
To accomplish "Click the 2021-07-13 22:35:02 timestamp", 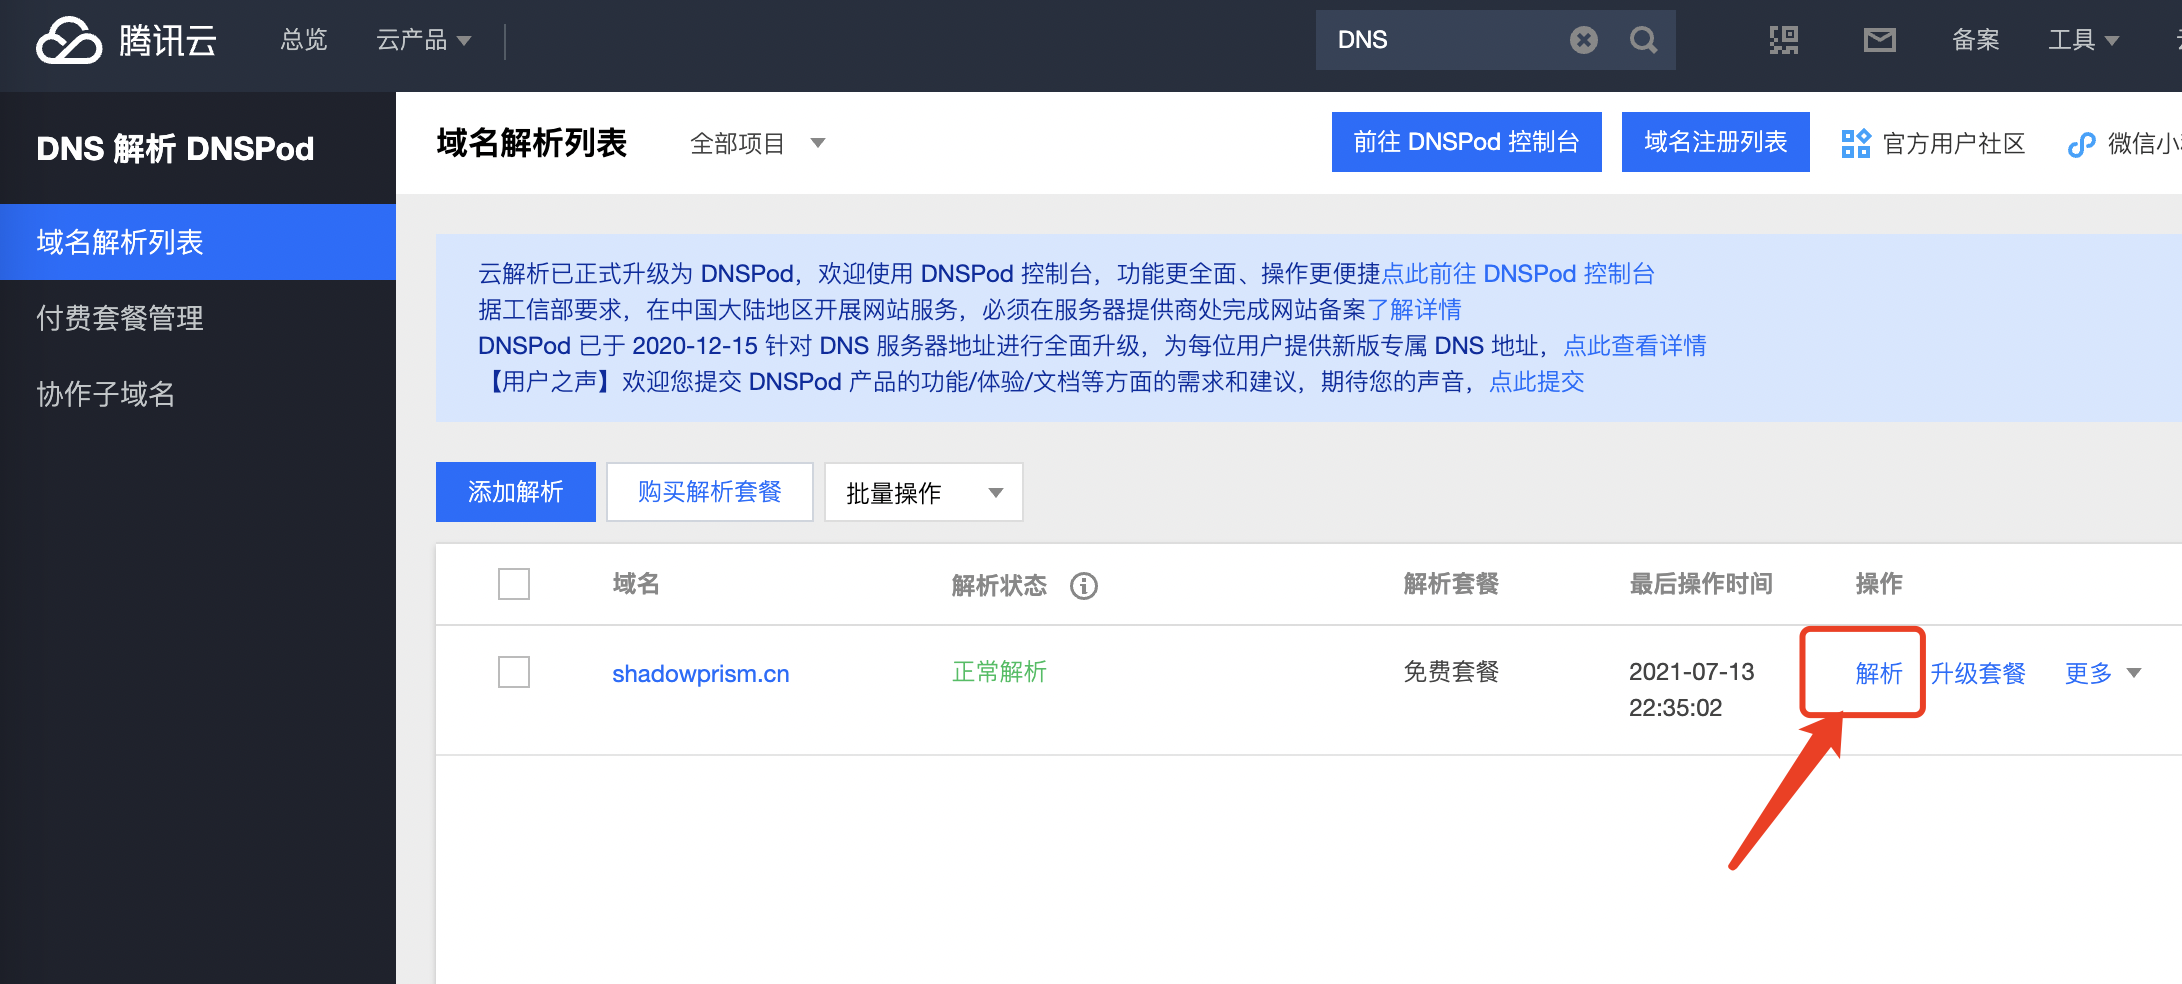I will (x=1692, y=690).
